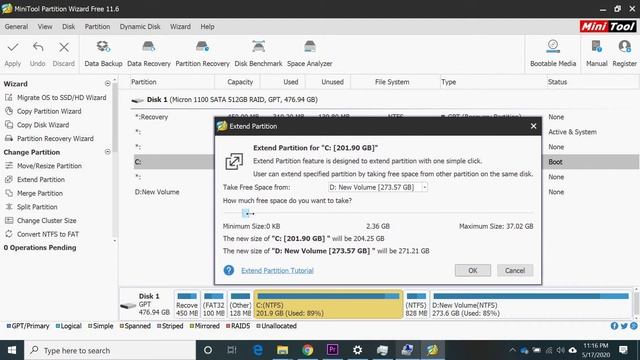640x360 pixels.
Task: Click the Capacity column header
Action: coord(240,82)
